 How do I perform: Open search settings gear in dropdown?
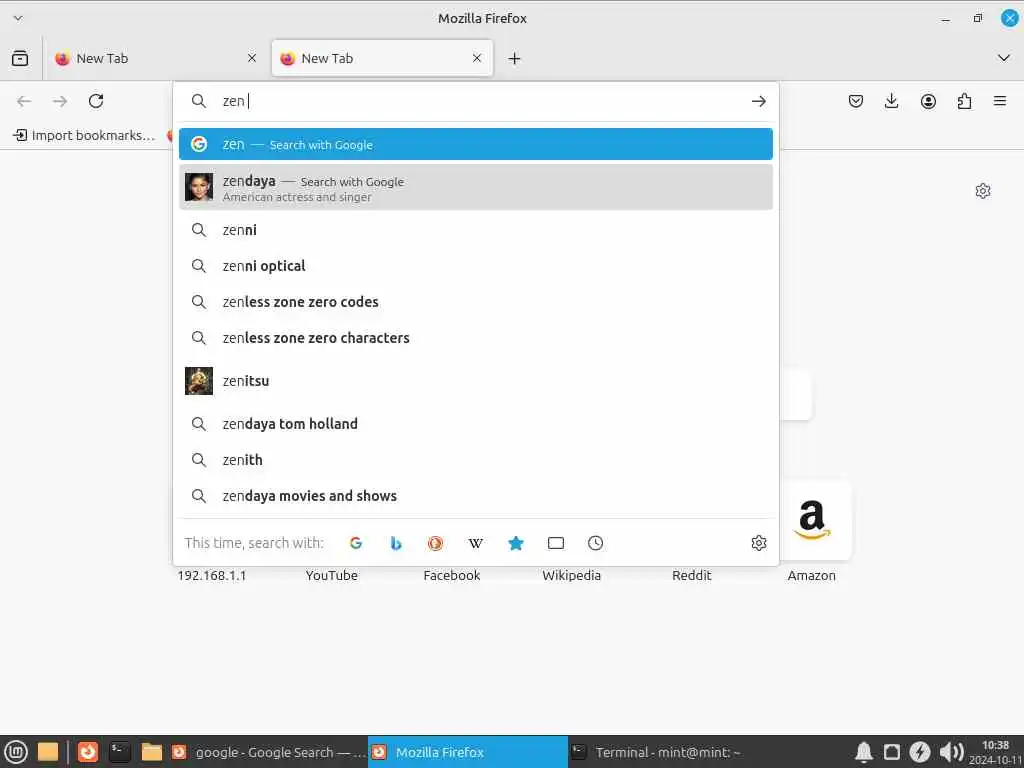click(x=758, y=543)
